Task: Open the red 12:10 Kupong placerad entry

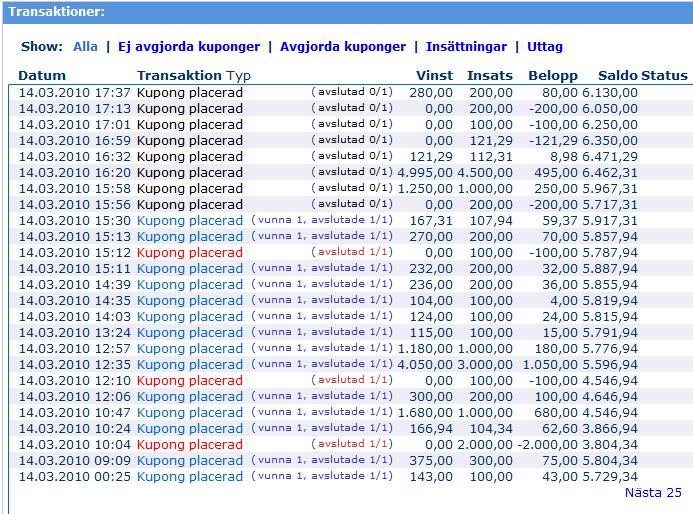Action: pos(189,381)
